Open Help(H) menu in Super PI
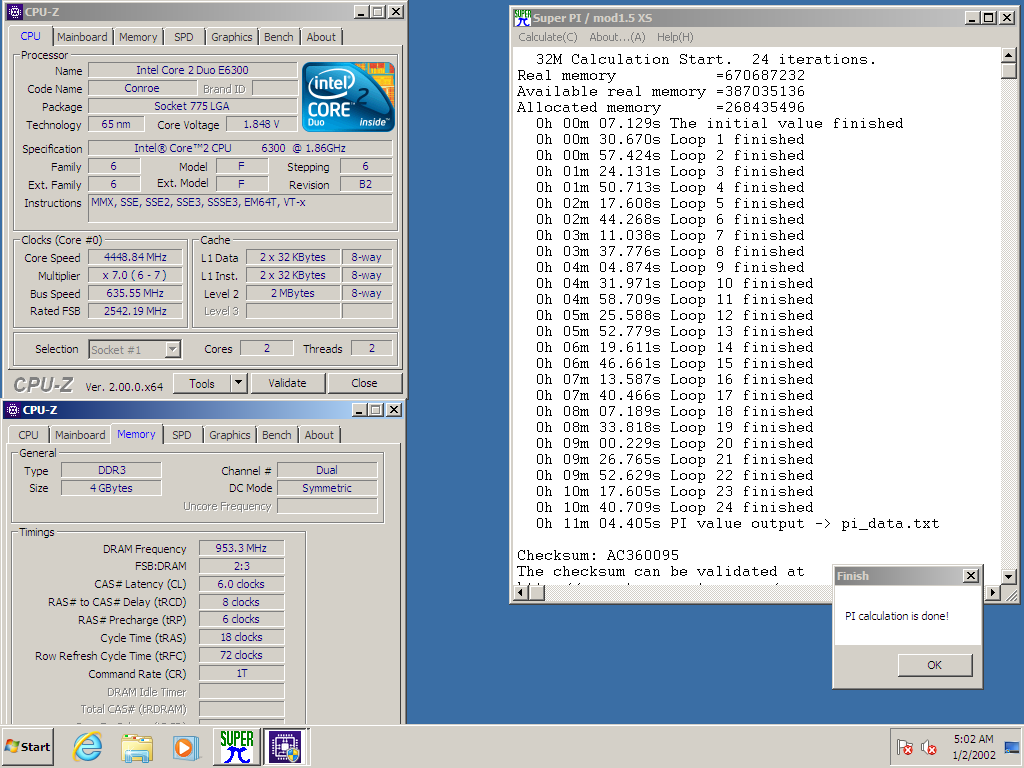Viewport: 1024px width, 768px height. [x=675, y=37]
